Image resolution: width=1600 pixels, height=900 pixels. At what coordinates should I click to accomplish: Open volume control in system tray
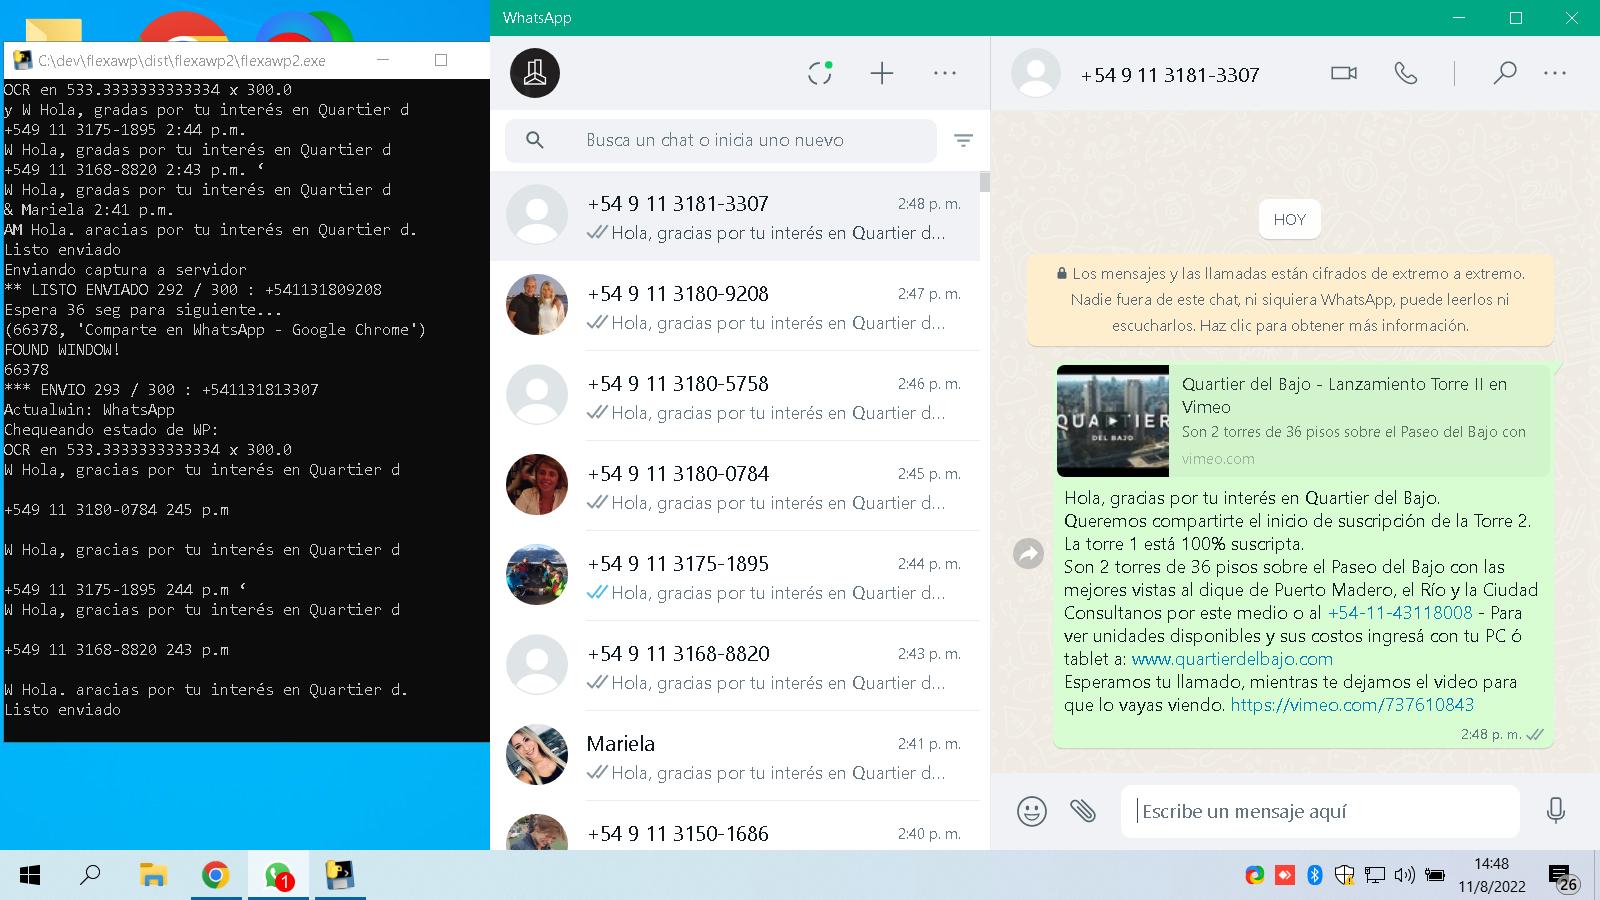(1404, 875)
